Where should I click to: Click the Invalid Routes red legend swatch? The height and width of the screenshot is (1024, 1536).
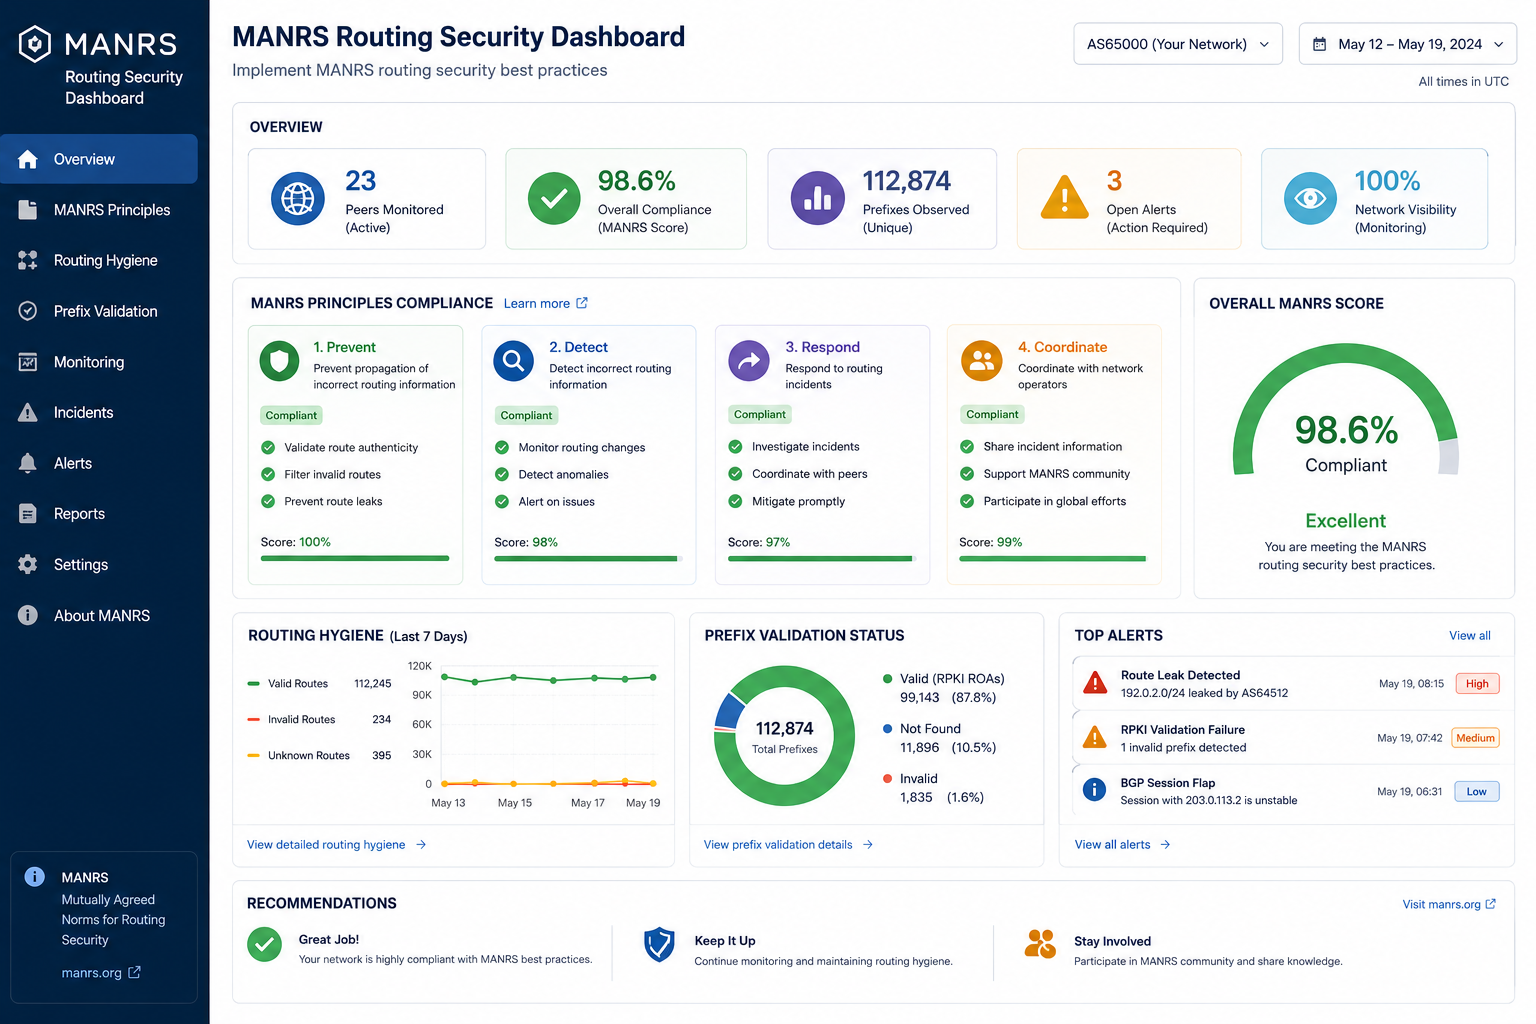254,719
